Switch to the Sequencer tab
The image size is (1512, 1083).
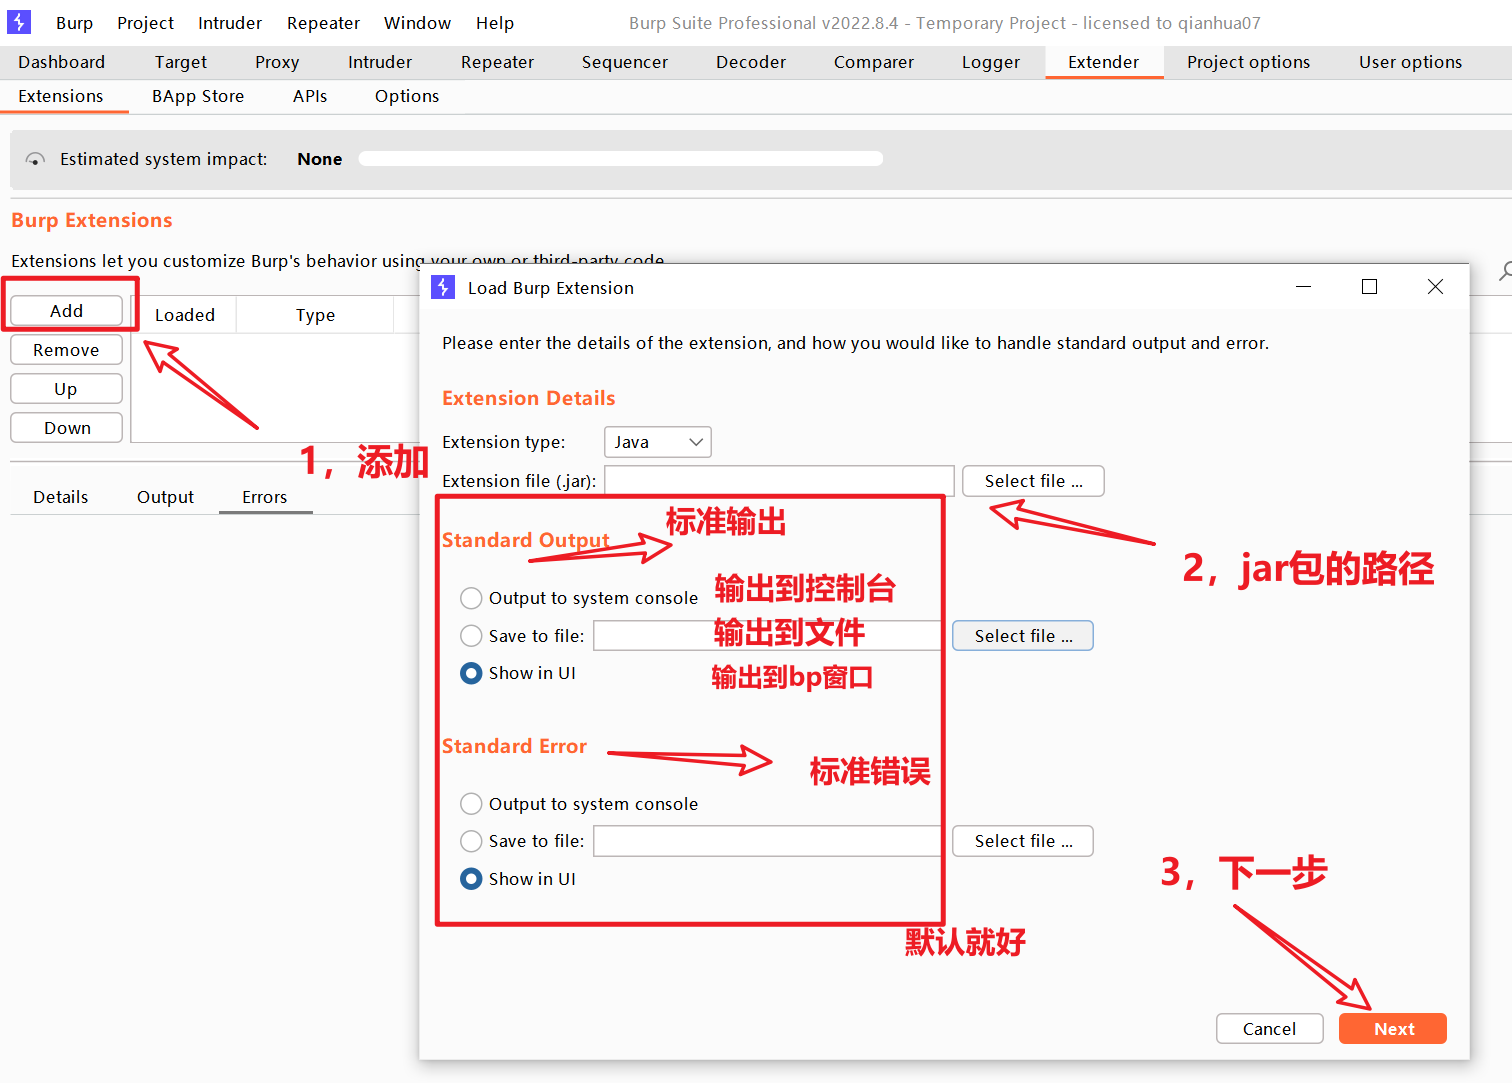[625, 62]
